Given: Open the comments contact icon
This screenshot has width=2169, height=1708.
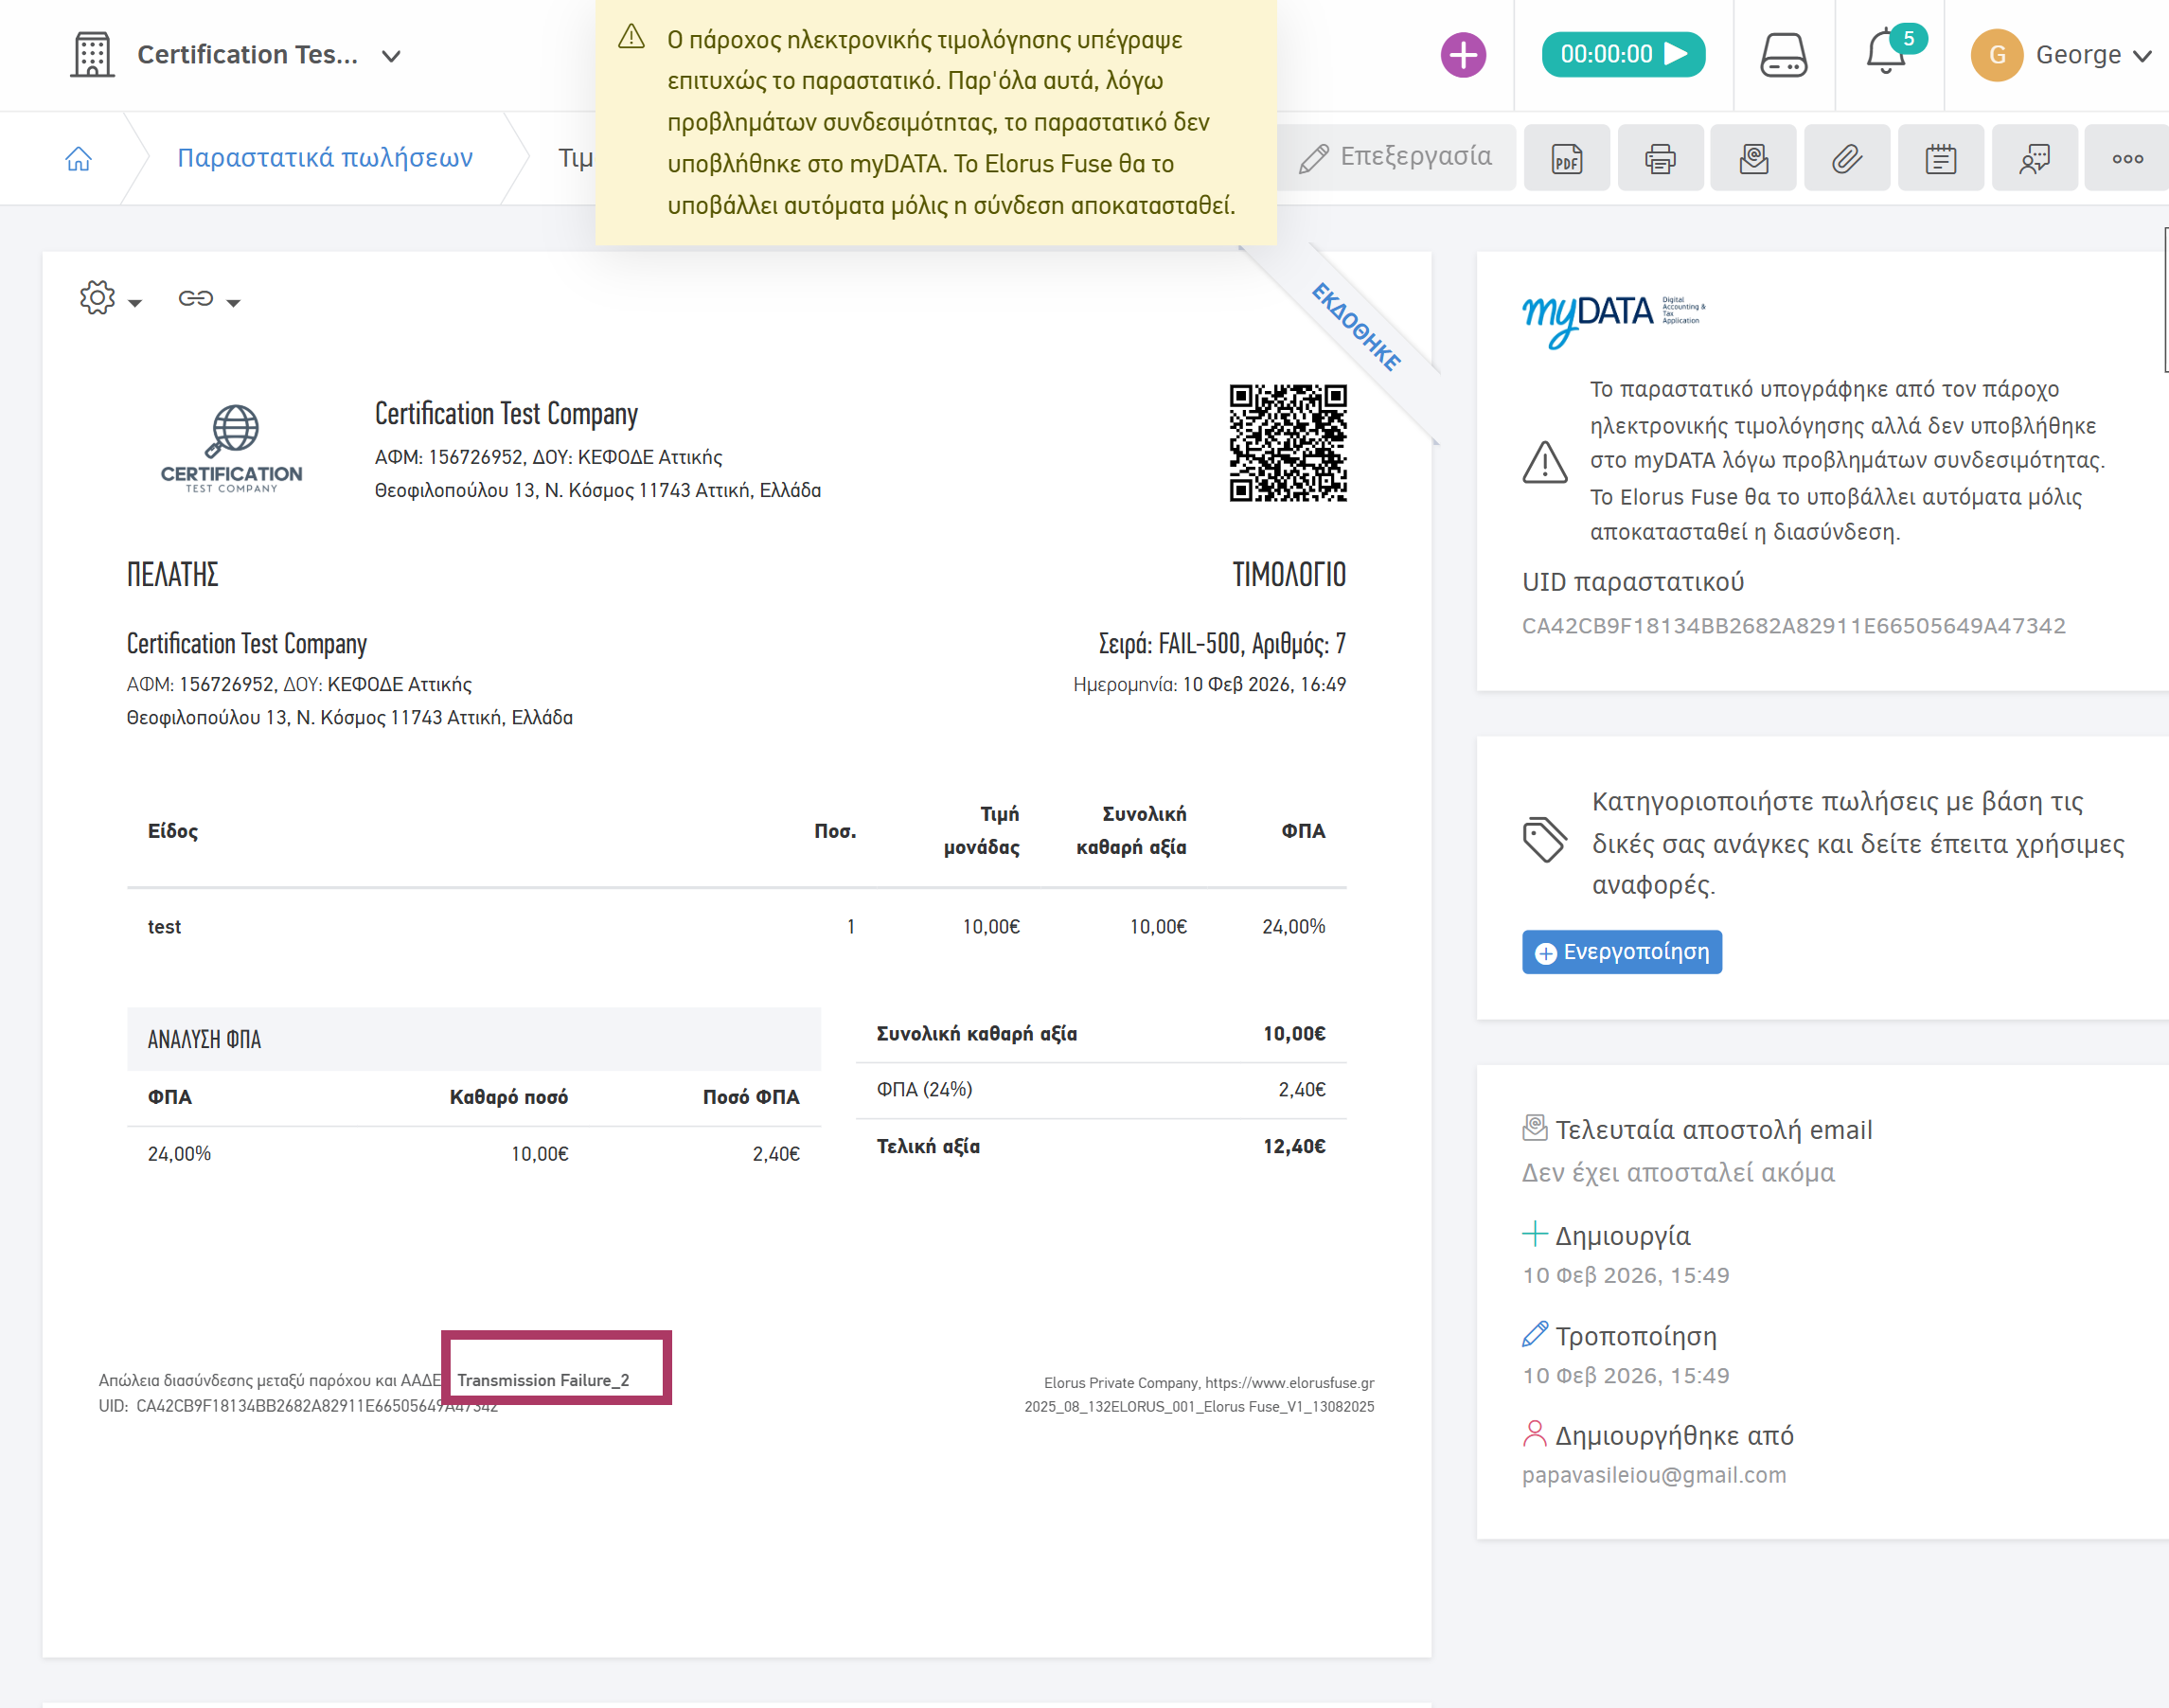Looking at the screenshot, I should tap(2034, 158).
